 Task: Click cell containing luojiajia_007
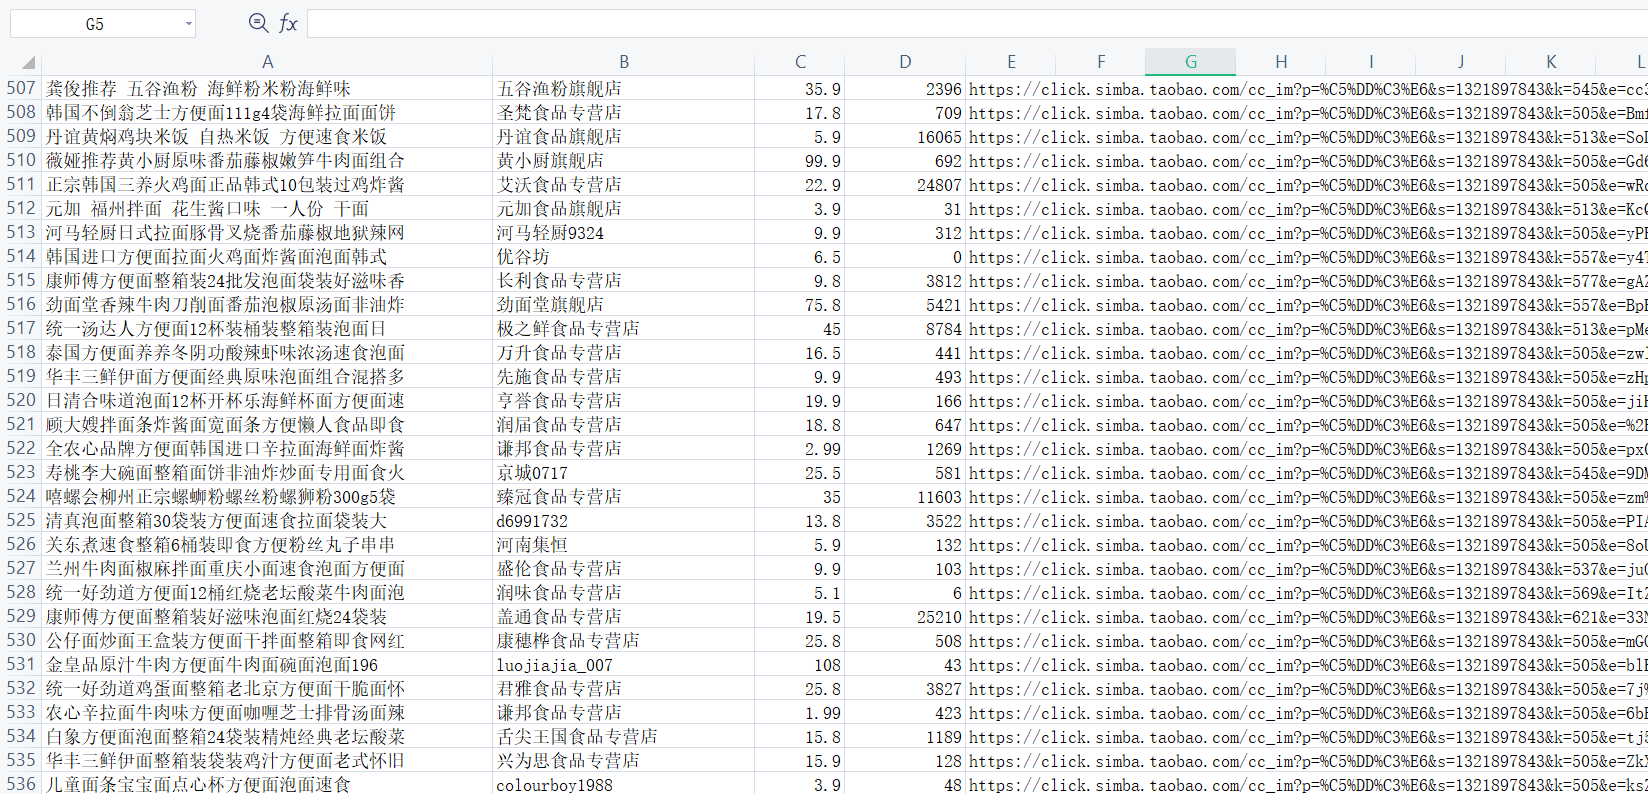(x=623, y=665)
